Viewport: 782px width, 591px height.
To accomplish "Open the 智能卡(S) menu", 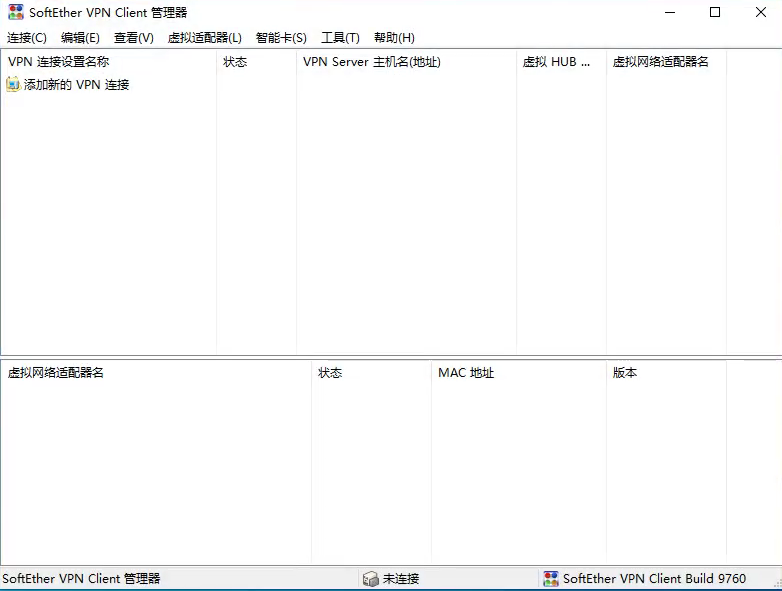I will tap(281, 38).
